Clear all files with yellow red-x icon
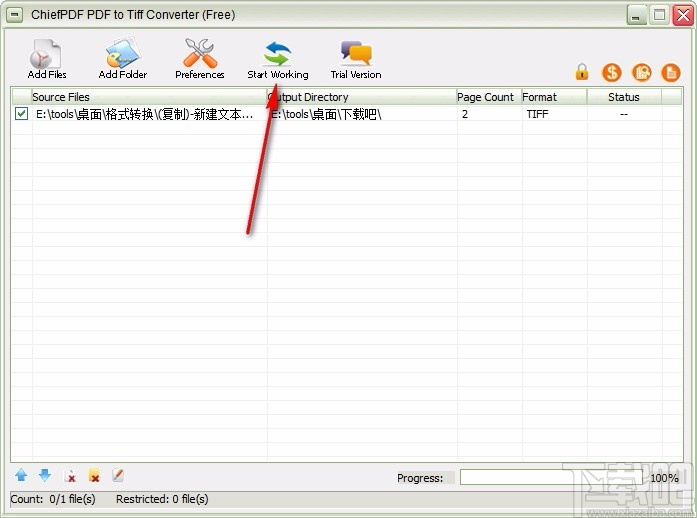Screen dimensions: 697x518 pyautogui.click(x=94, y=476)
